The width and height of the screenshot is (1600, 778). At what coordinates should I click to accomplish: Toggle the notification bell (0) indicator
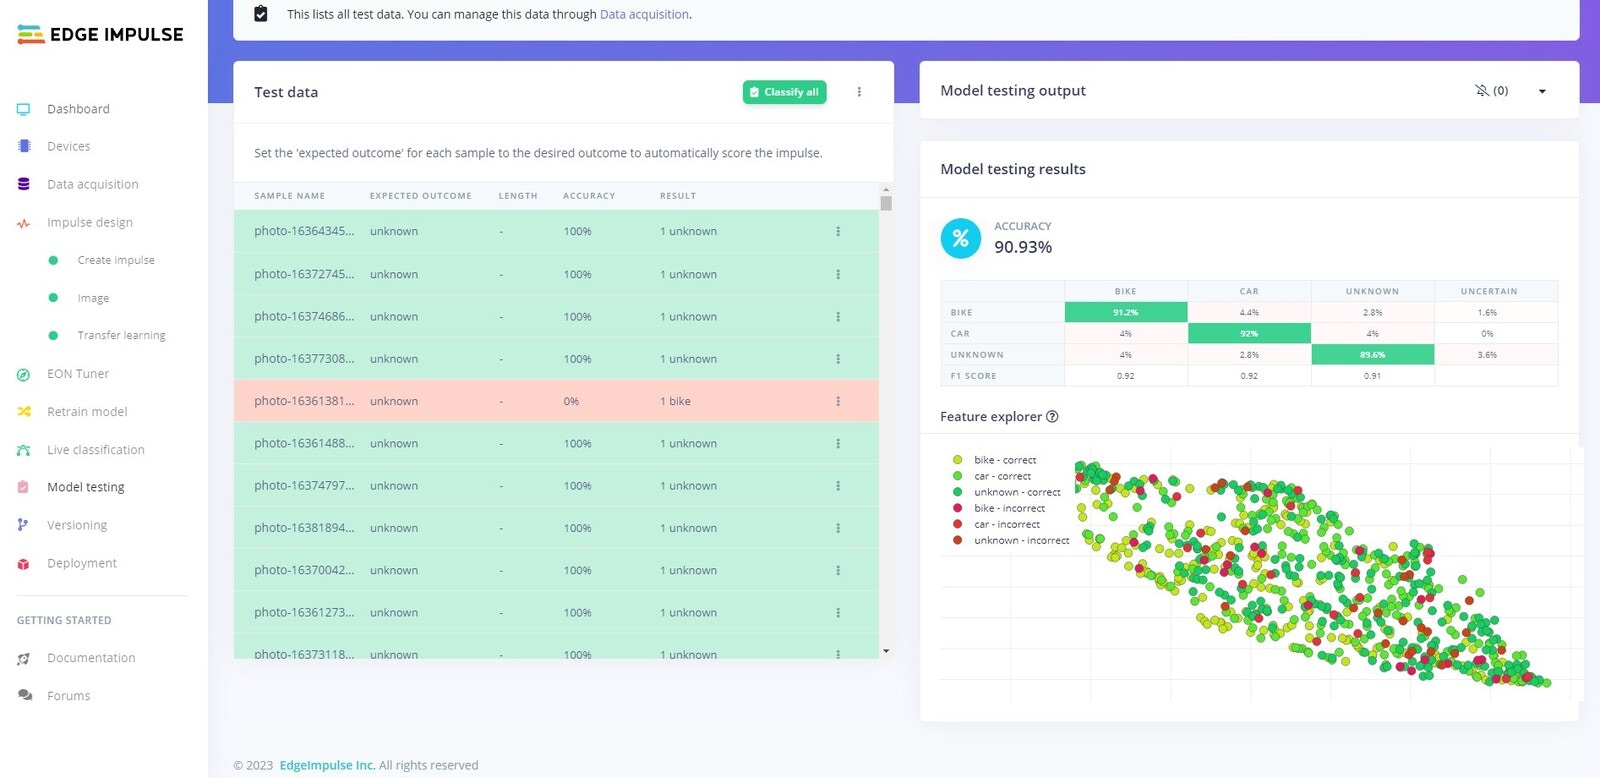coord(1491,91)
